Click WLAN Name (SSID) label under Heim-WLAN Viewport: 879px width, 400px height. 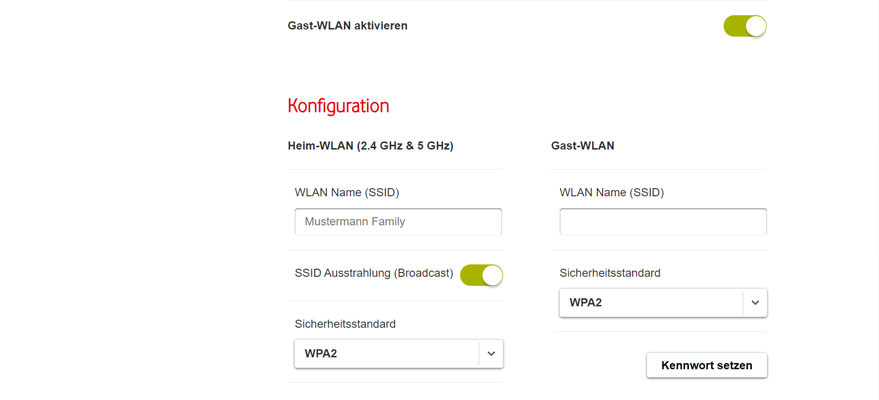click(347, 192)
